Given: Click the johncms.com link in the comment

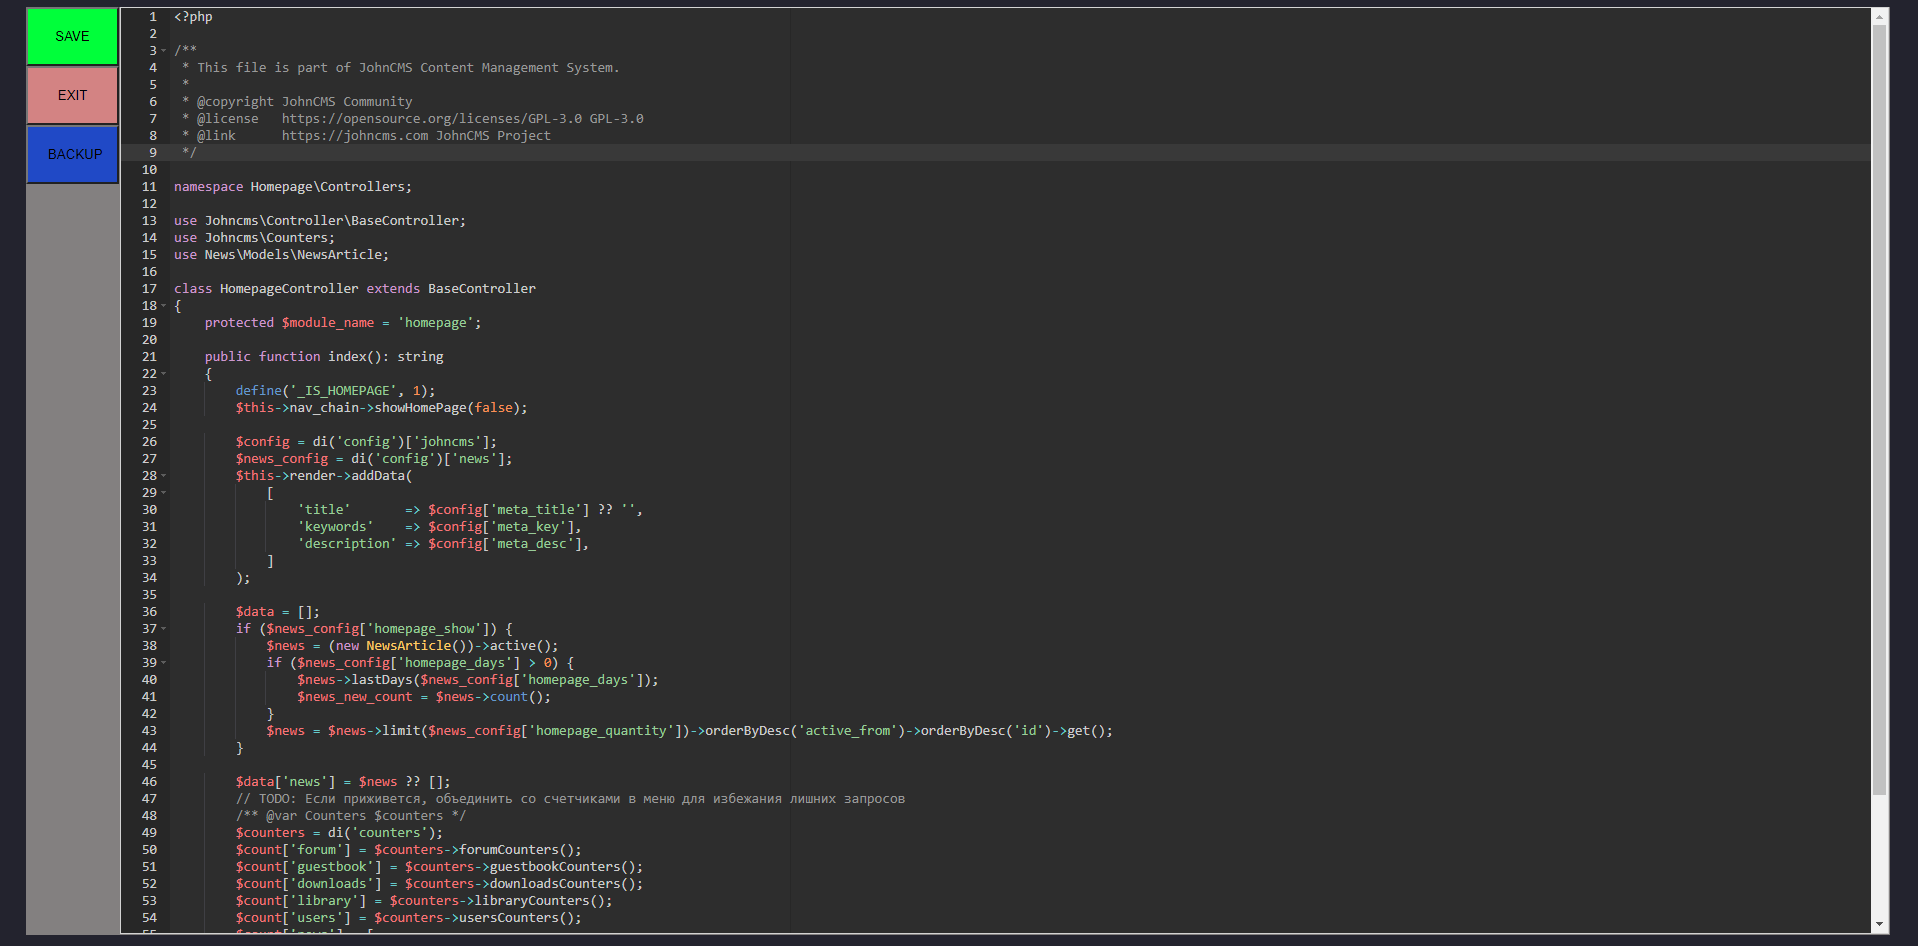Looking at the screenshot, I should [354, 136].
